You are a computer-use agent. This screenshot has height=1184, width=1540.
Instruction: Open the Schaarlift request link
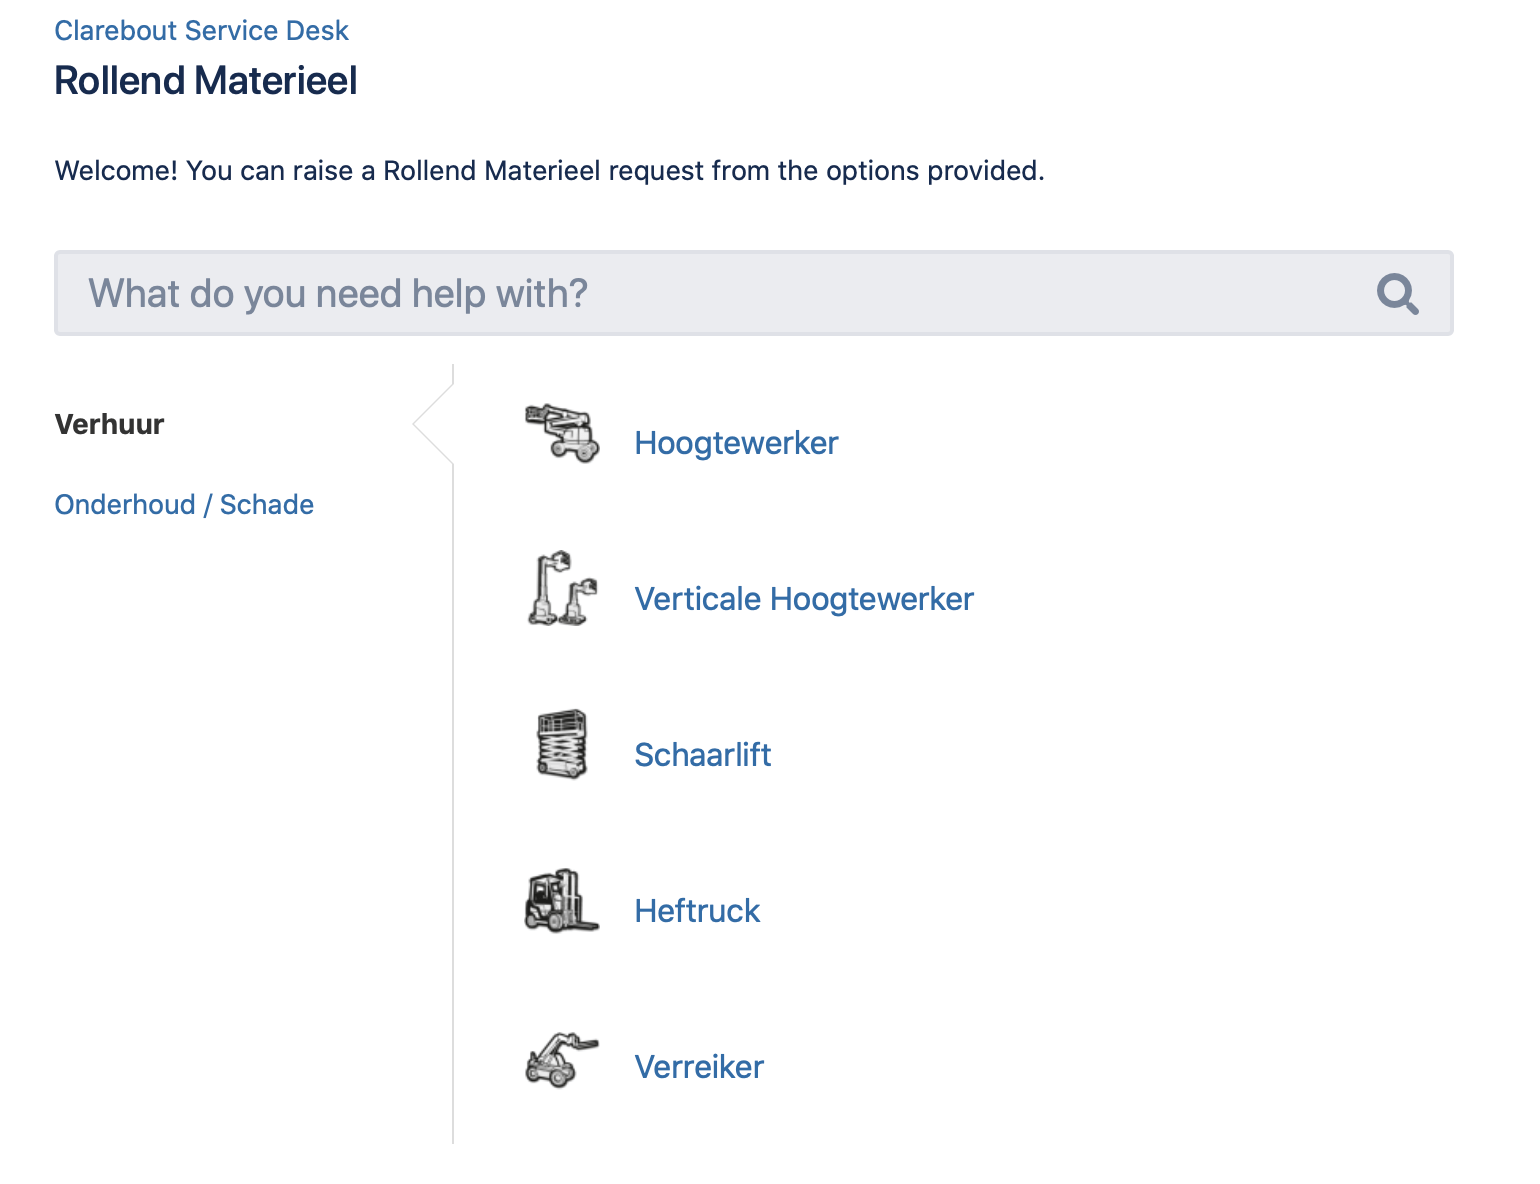pyautogui.click(x=702, y=755)
